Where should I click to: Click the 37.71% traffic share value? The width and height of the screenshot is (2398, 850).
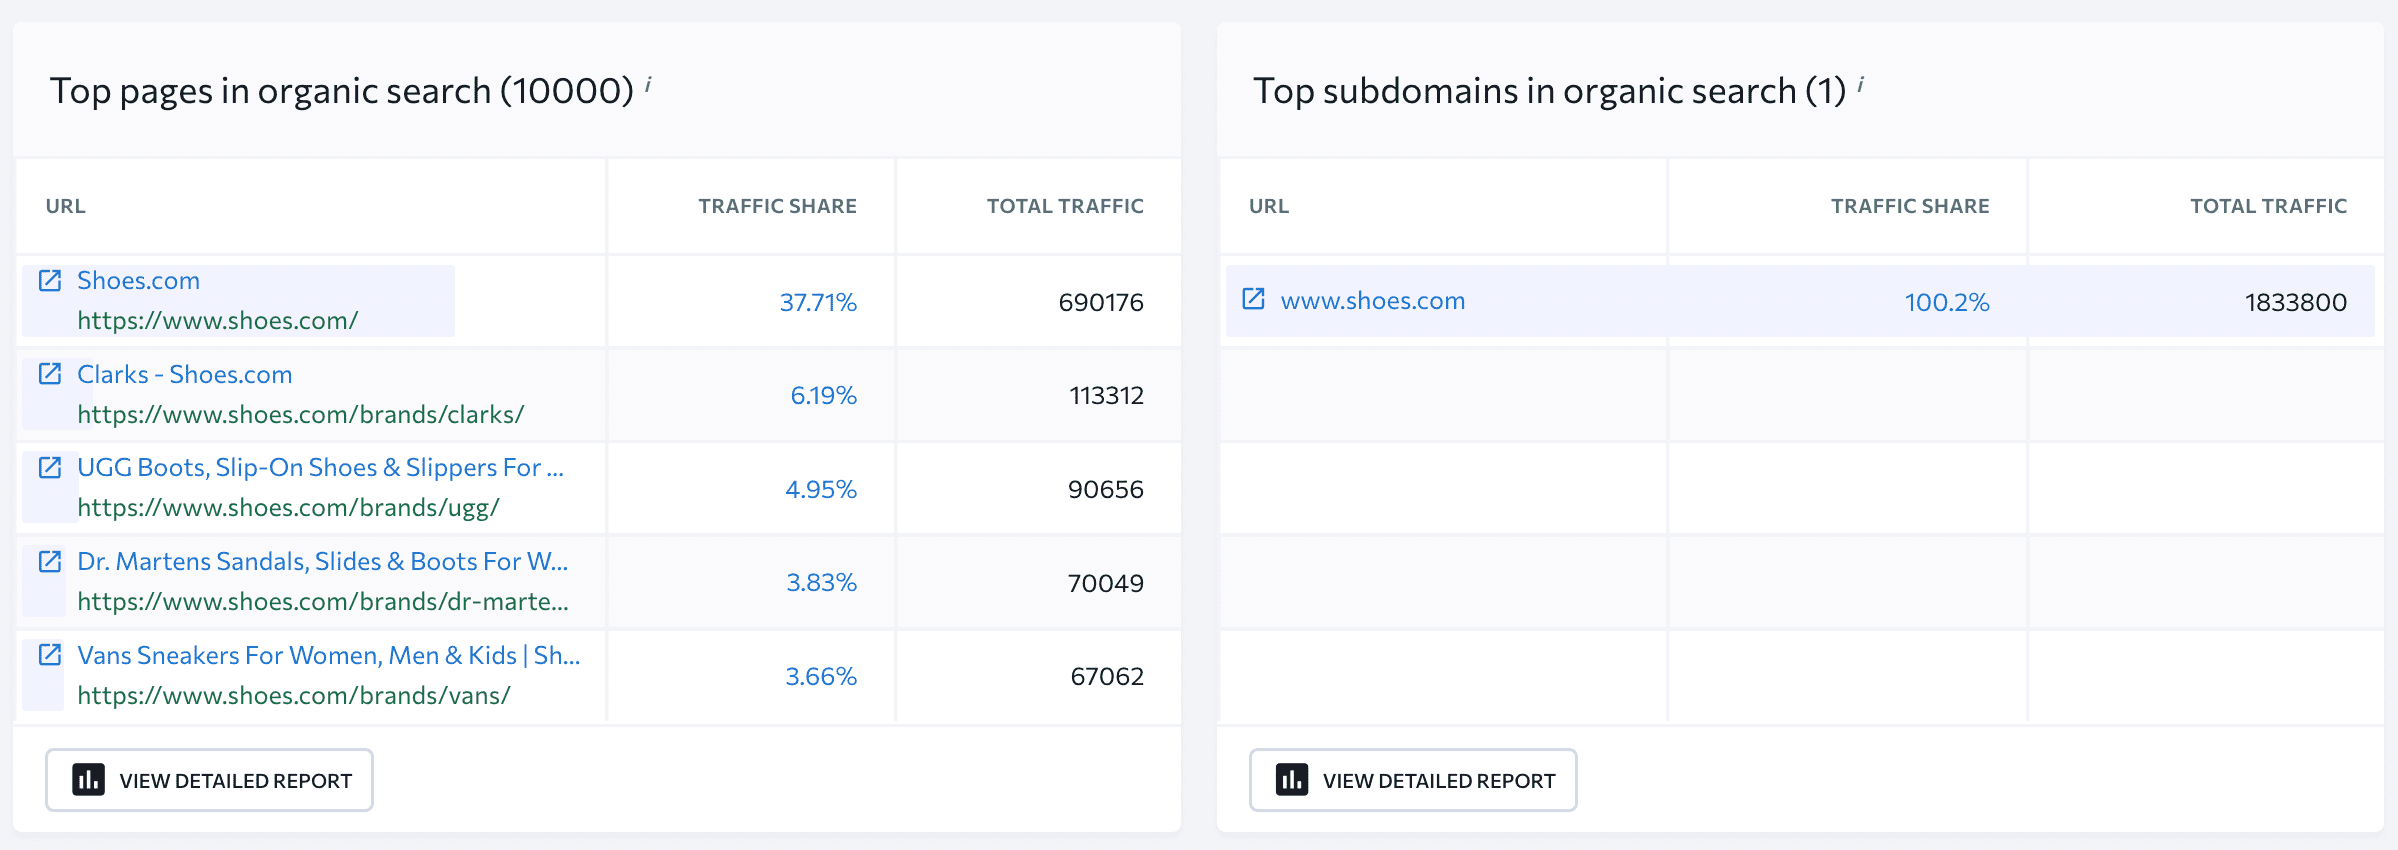pos(818,302)
